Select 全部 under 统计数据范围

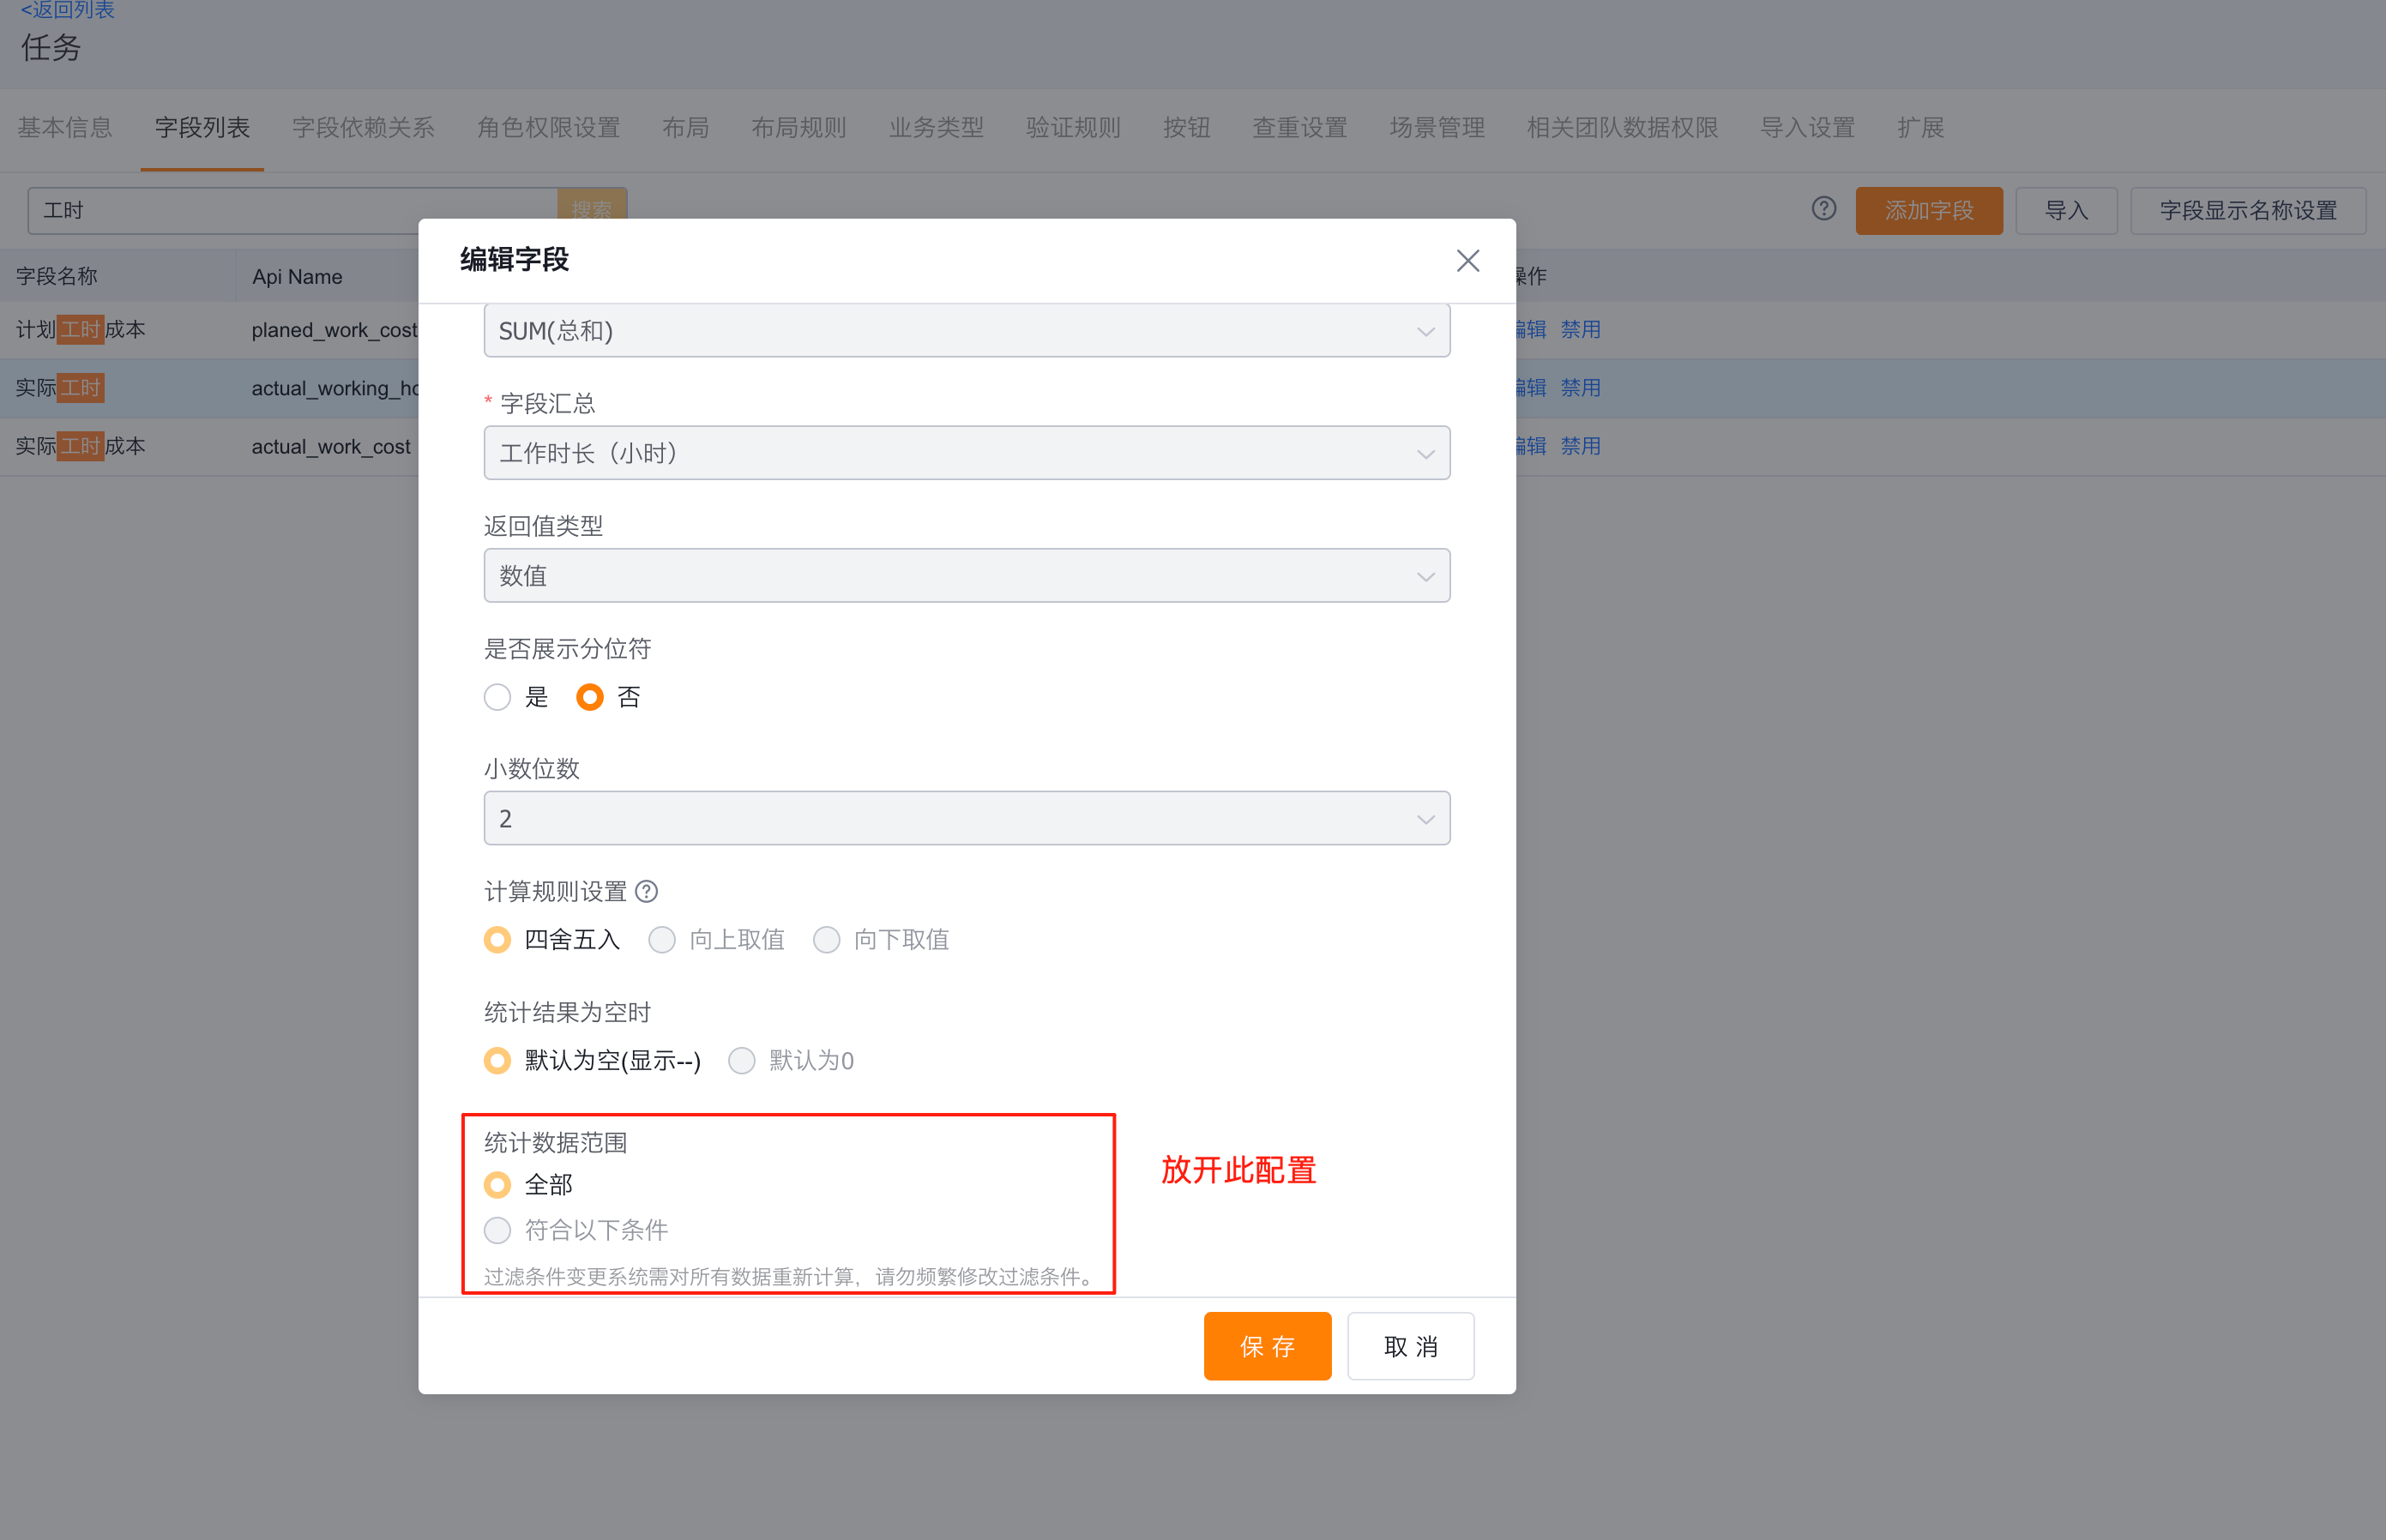pos(497,1184)
